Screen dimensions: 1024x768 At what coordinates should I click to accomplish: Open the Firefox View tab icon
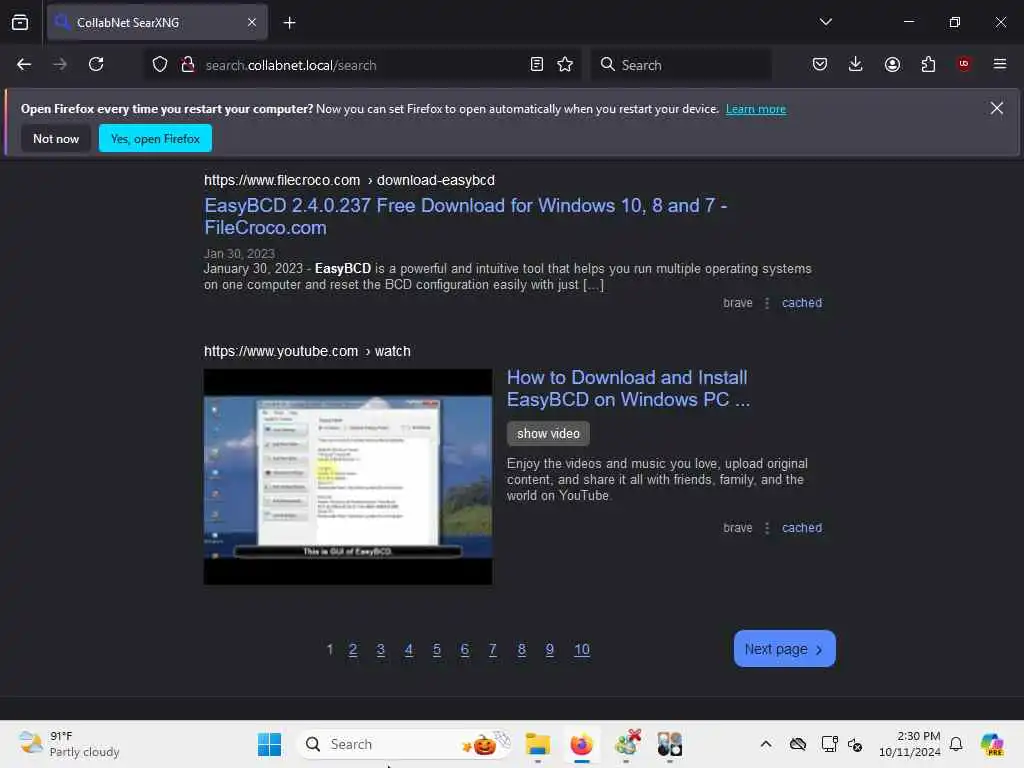point(20,23)
